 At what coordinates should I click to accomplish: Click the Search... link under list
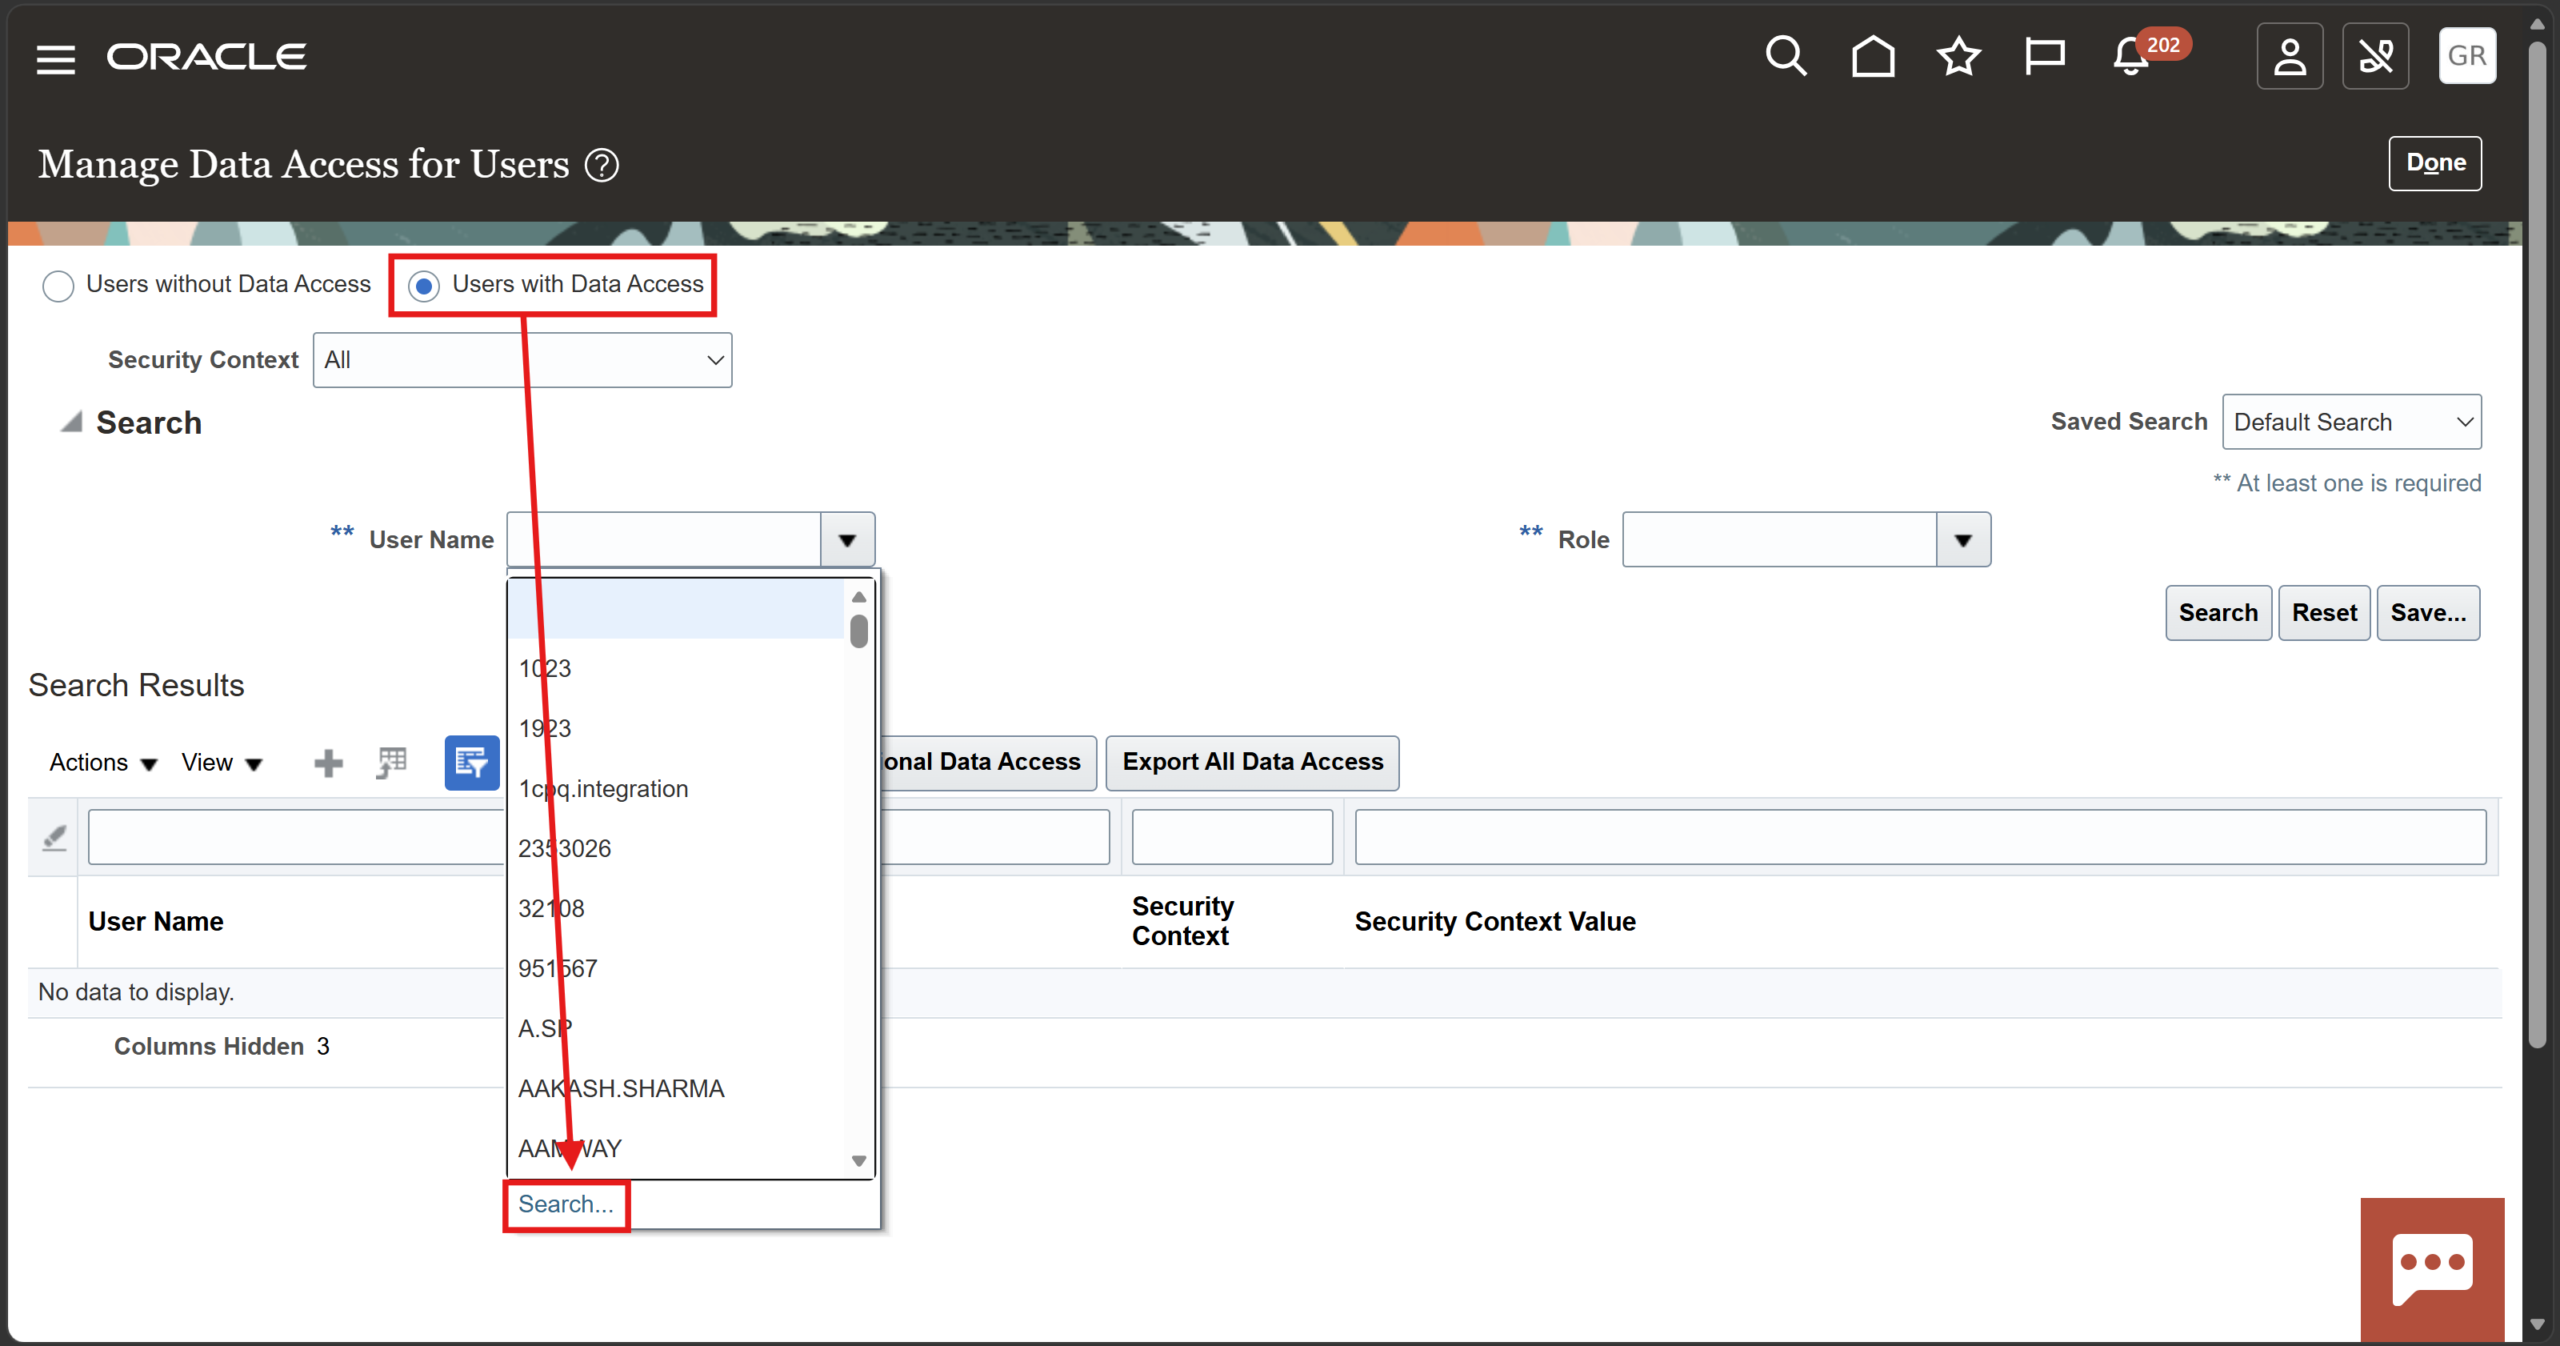[566, 1205]
